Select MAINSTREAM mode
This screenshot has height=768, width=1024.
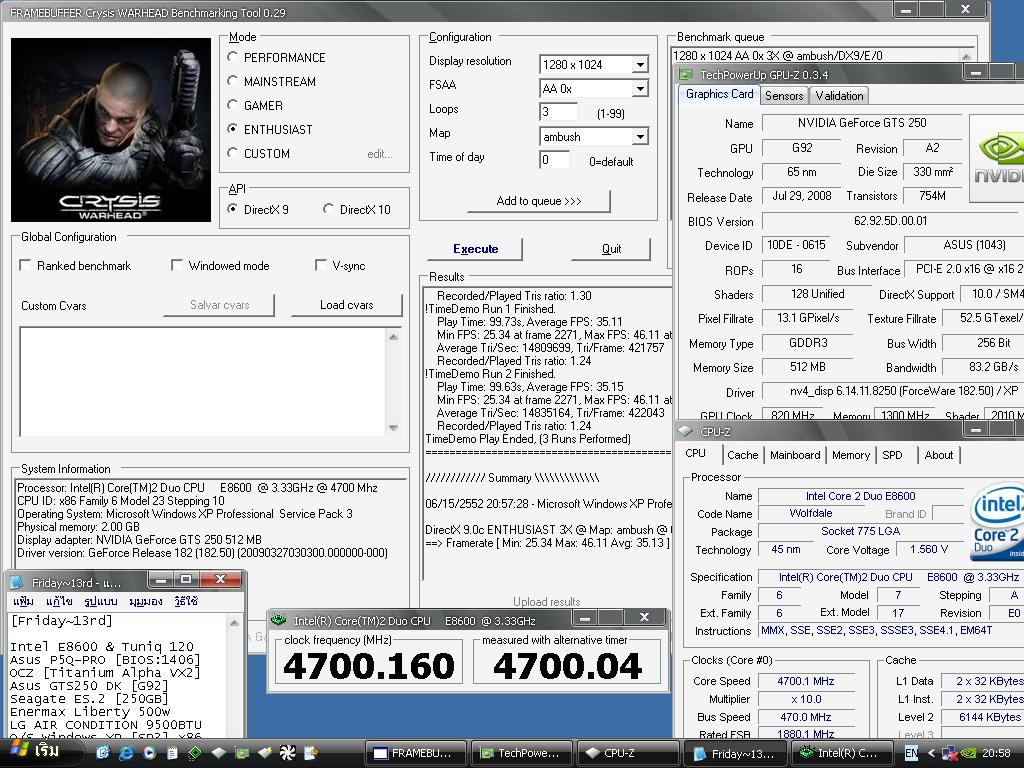(x=232, y=81)
